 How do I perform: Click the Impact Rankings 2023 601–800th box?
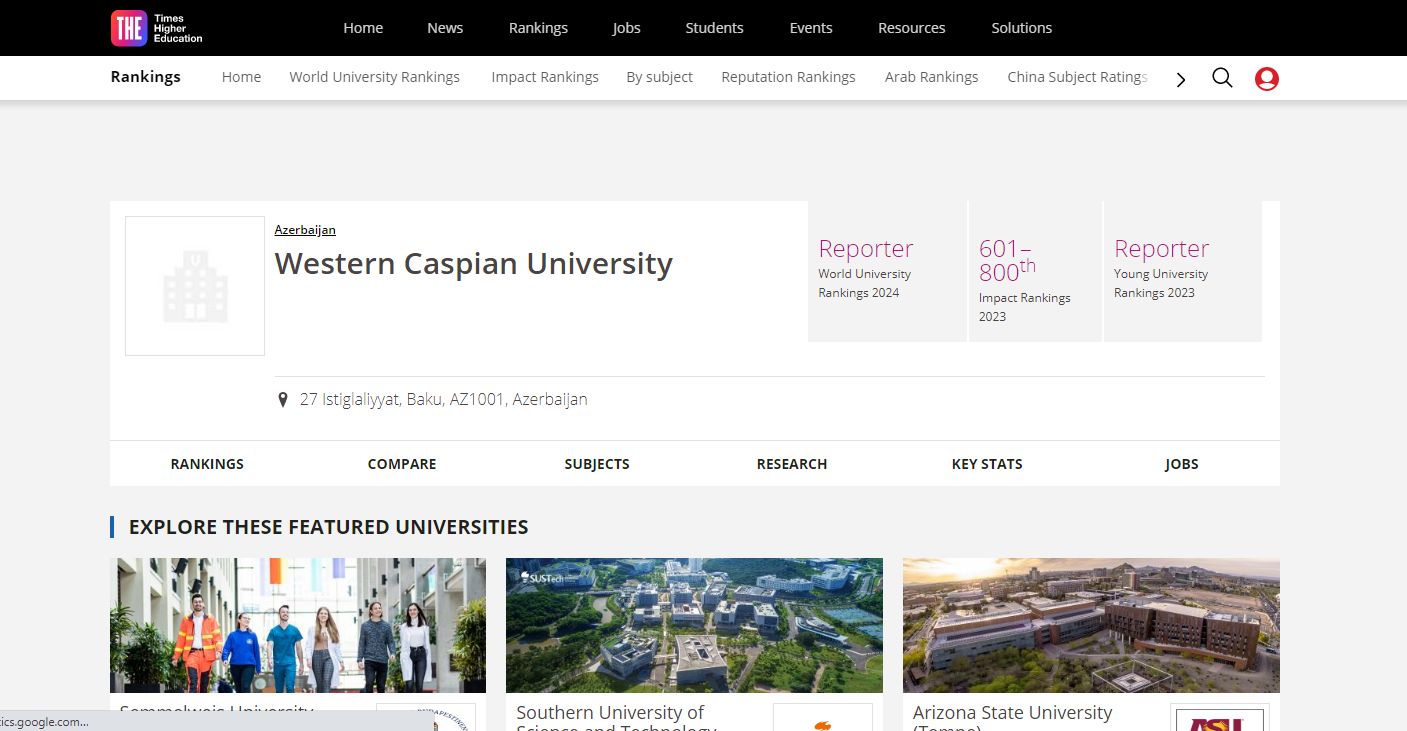pyautogui.click(x=1034, y=272)
